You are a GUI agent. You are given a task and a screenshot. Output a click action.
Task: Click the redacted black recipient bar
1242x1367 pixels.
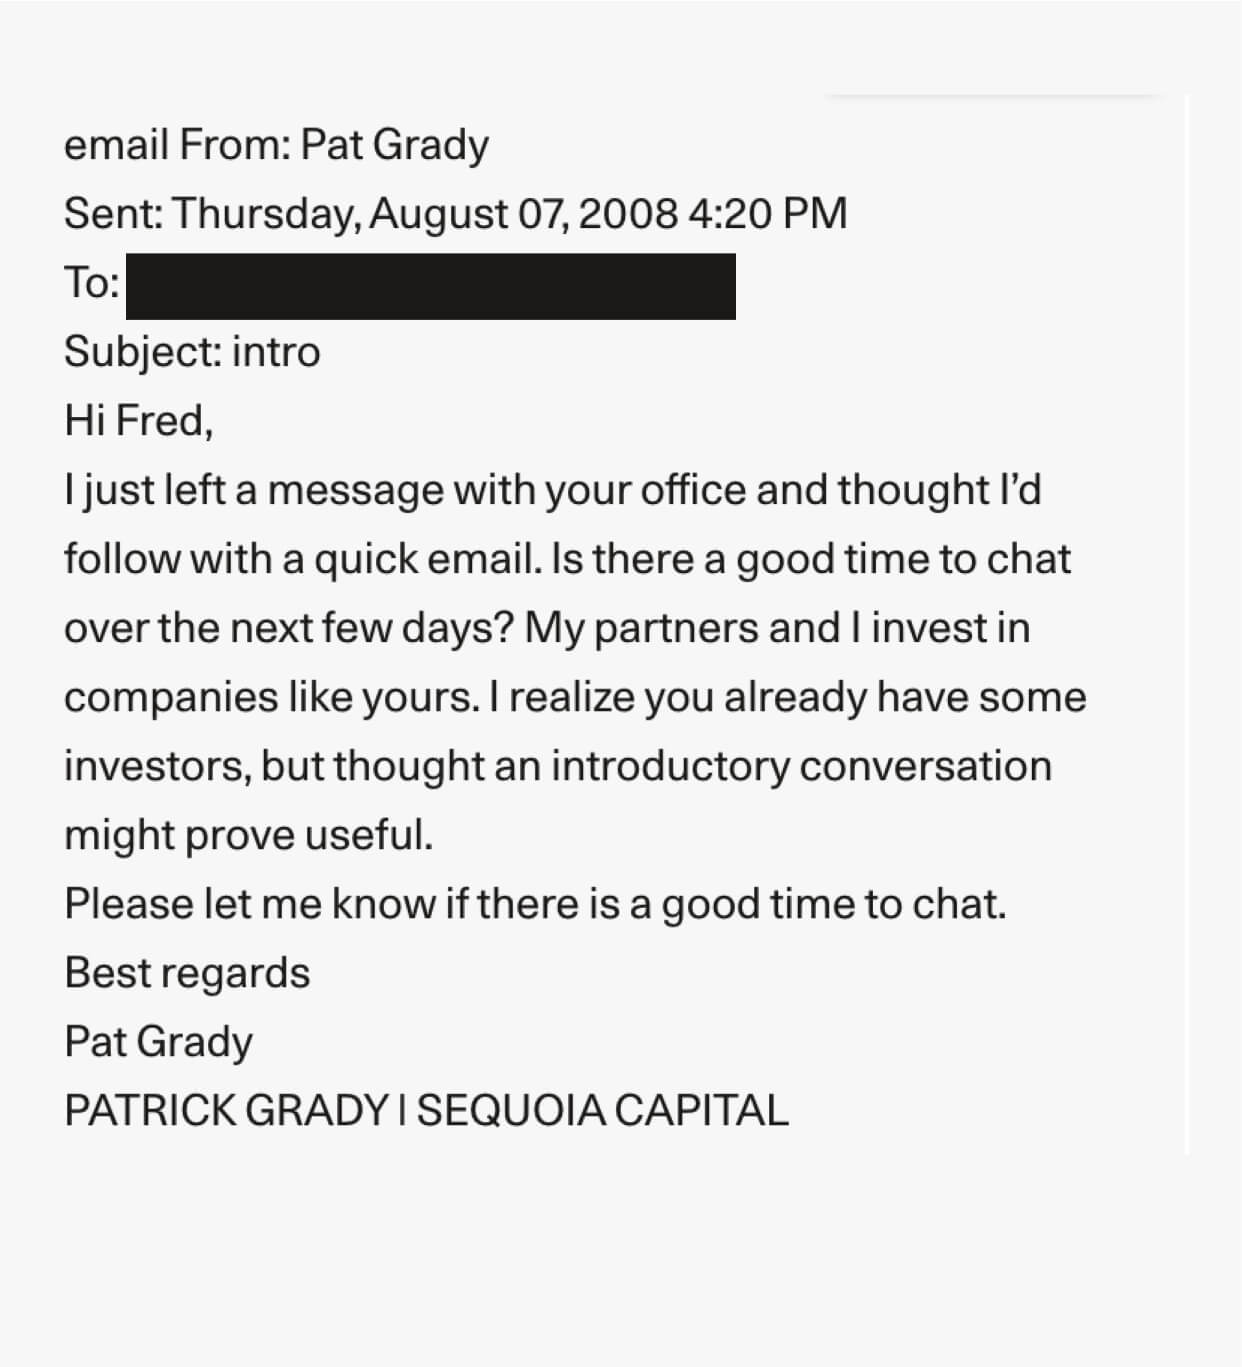point(431,287)
